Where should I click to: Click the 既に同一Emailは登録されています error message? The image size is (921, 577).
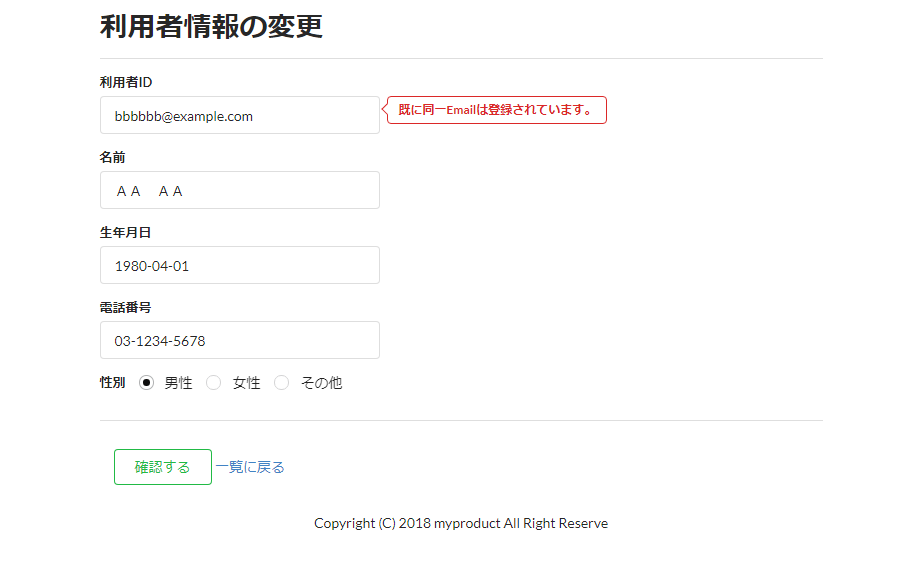point(496,110)
